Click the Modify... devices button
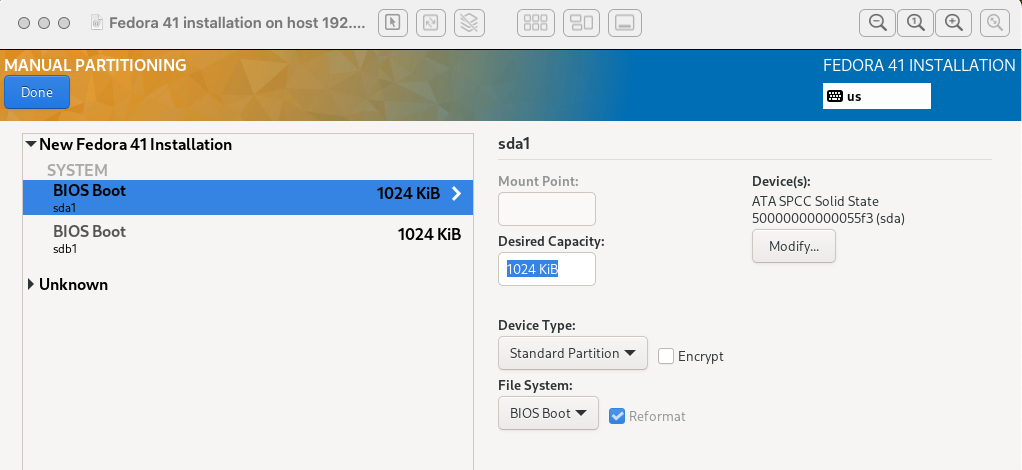Viewport: 1022px width, 470px height. coord(793,246)
